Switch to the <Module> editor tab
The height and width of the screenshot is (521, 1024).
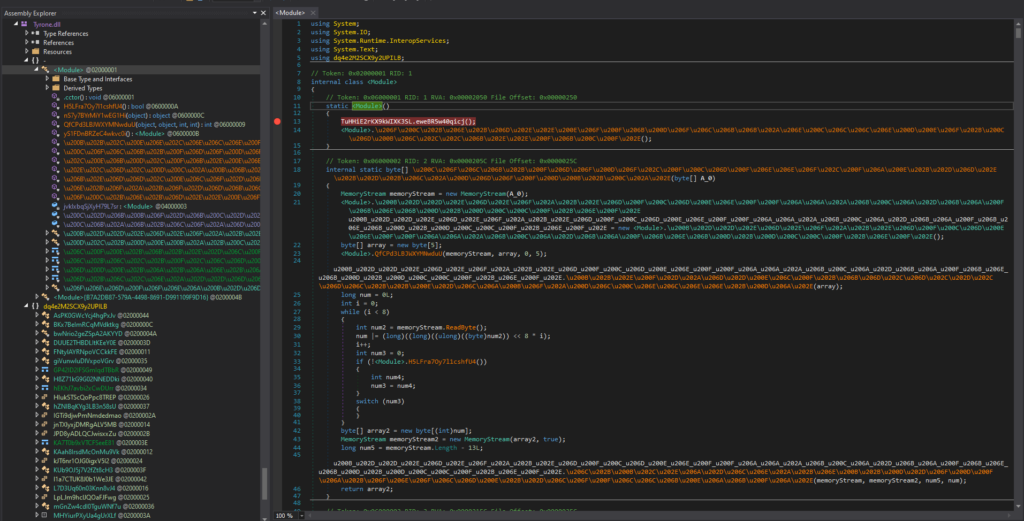(x=291, y=12)
